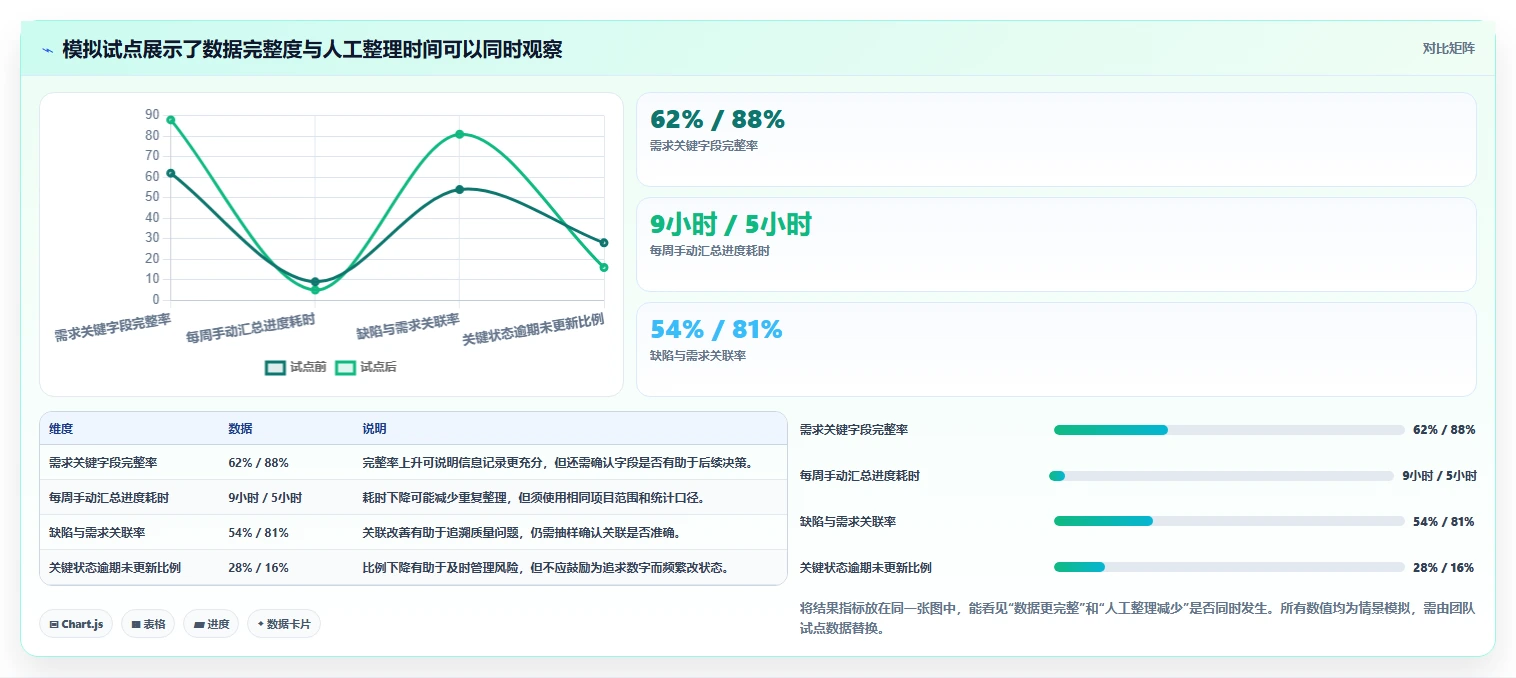Select table cell 每周手动汇总进度耗时
This screenshot has height=678, width=1516.
tap(109, 498)
